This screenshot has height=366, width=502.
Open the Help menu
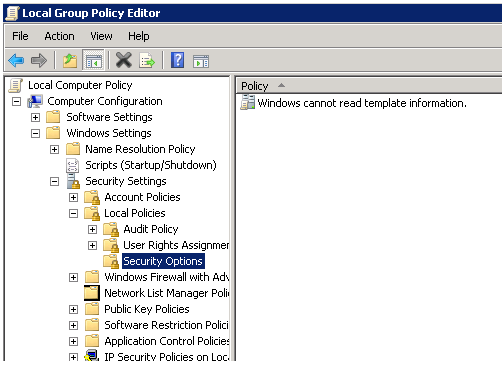pos(139,36)
